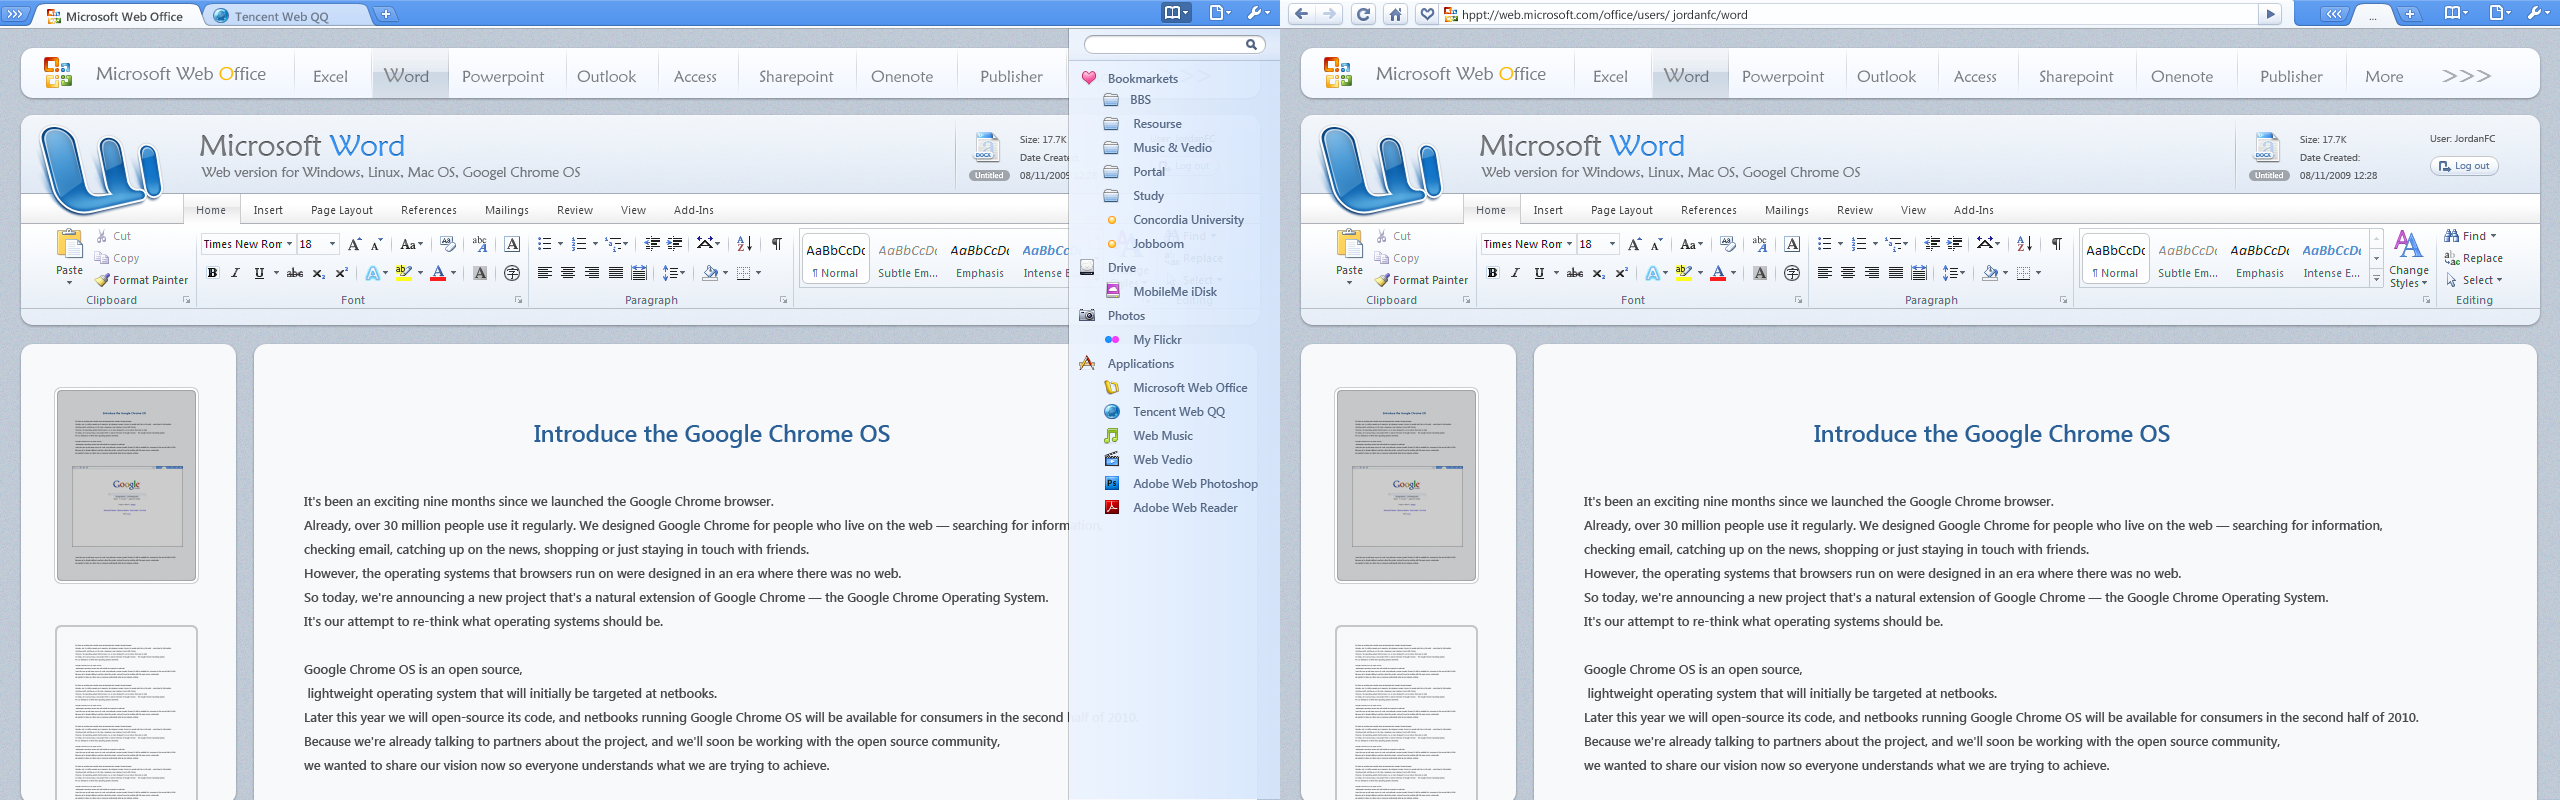The width and height of the screenshot is (2560, 800).
Task: Click Paste icon in the right-hand window
Action: tap(1349, 244)
